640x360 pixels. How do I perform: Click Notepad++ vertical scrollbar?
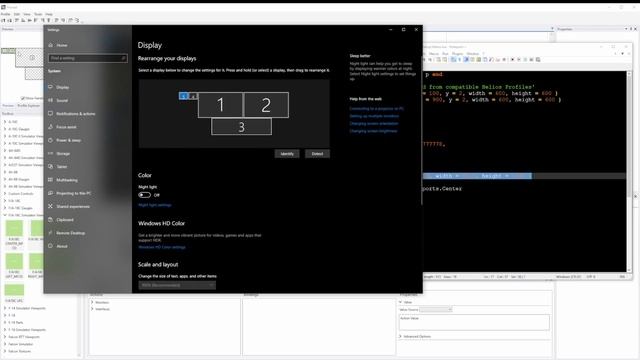629,171
